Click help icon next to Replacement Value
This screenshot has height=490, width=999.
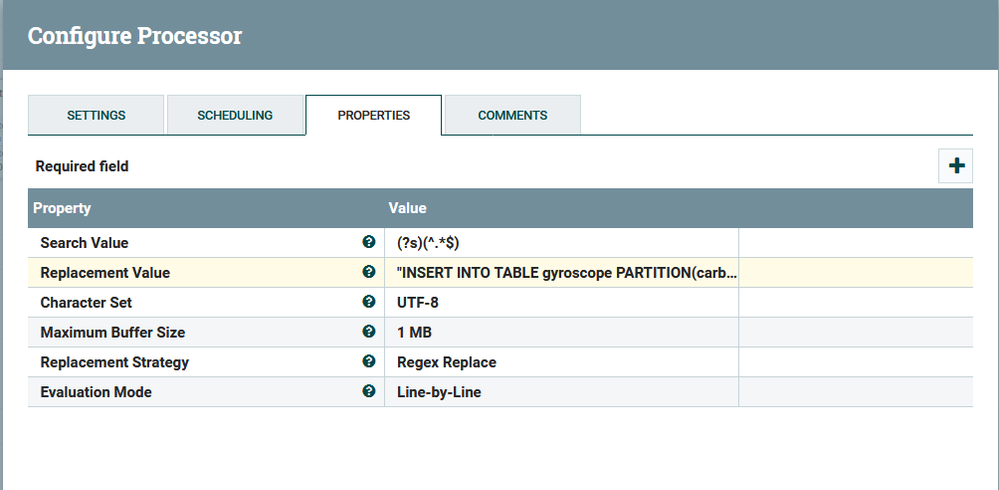(x=369, y=272)
